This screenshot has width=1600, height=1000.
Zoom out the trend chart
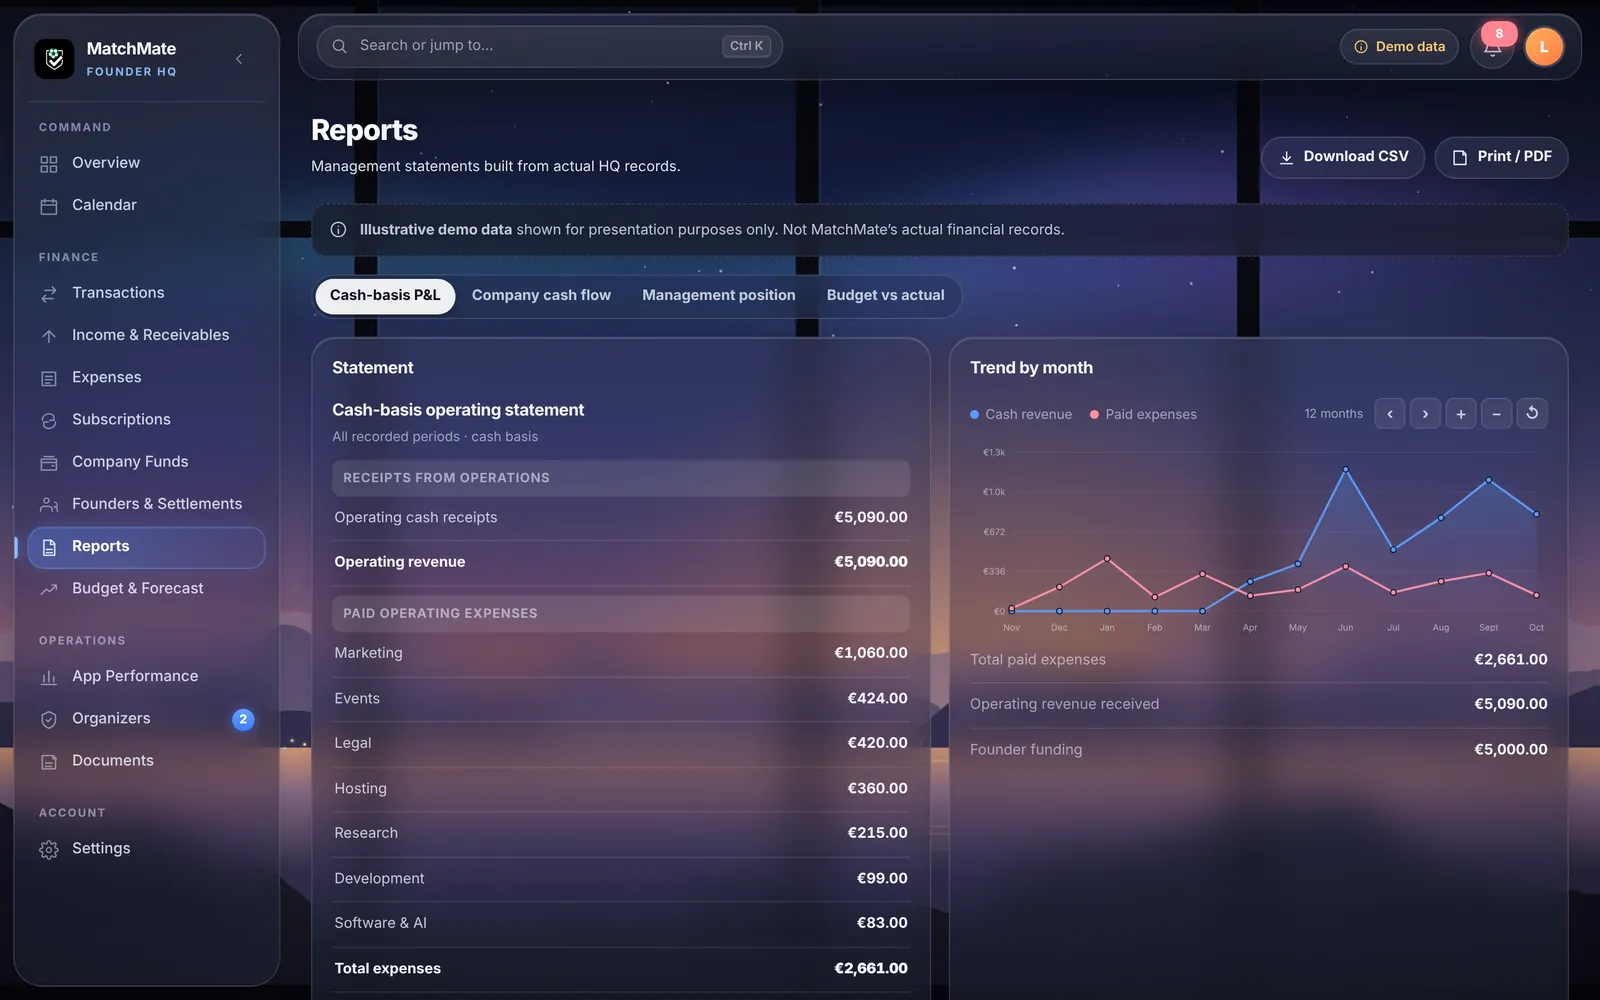tap(1496, 414)
